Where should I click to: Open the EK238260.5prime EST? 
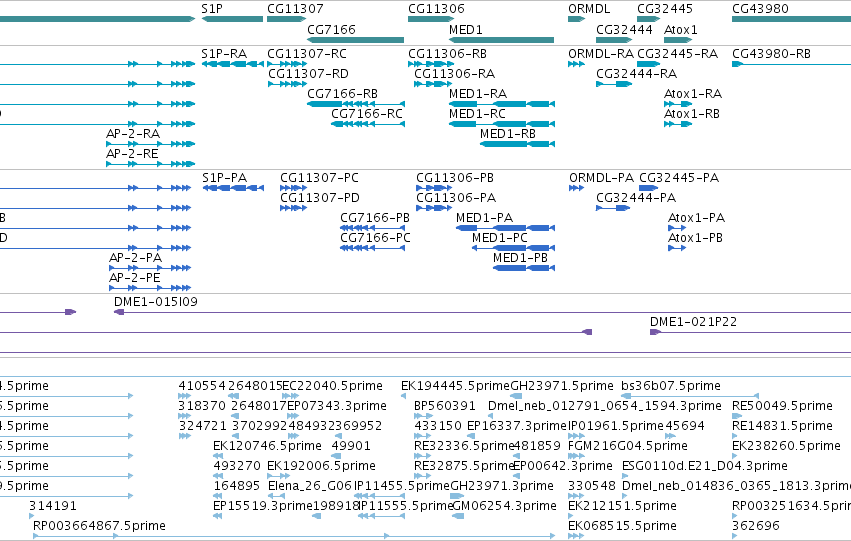point(735,456)
